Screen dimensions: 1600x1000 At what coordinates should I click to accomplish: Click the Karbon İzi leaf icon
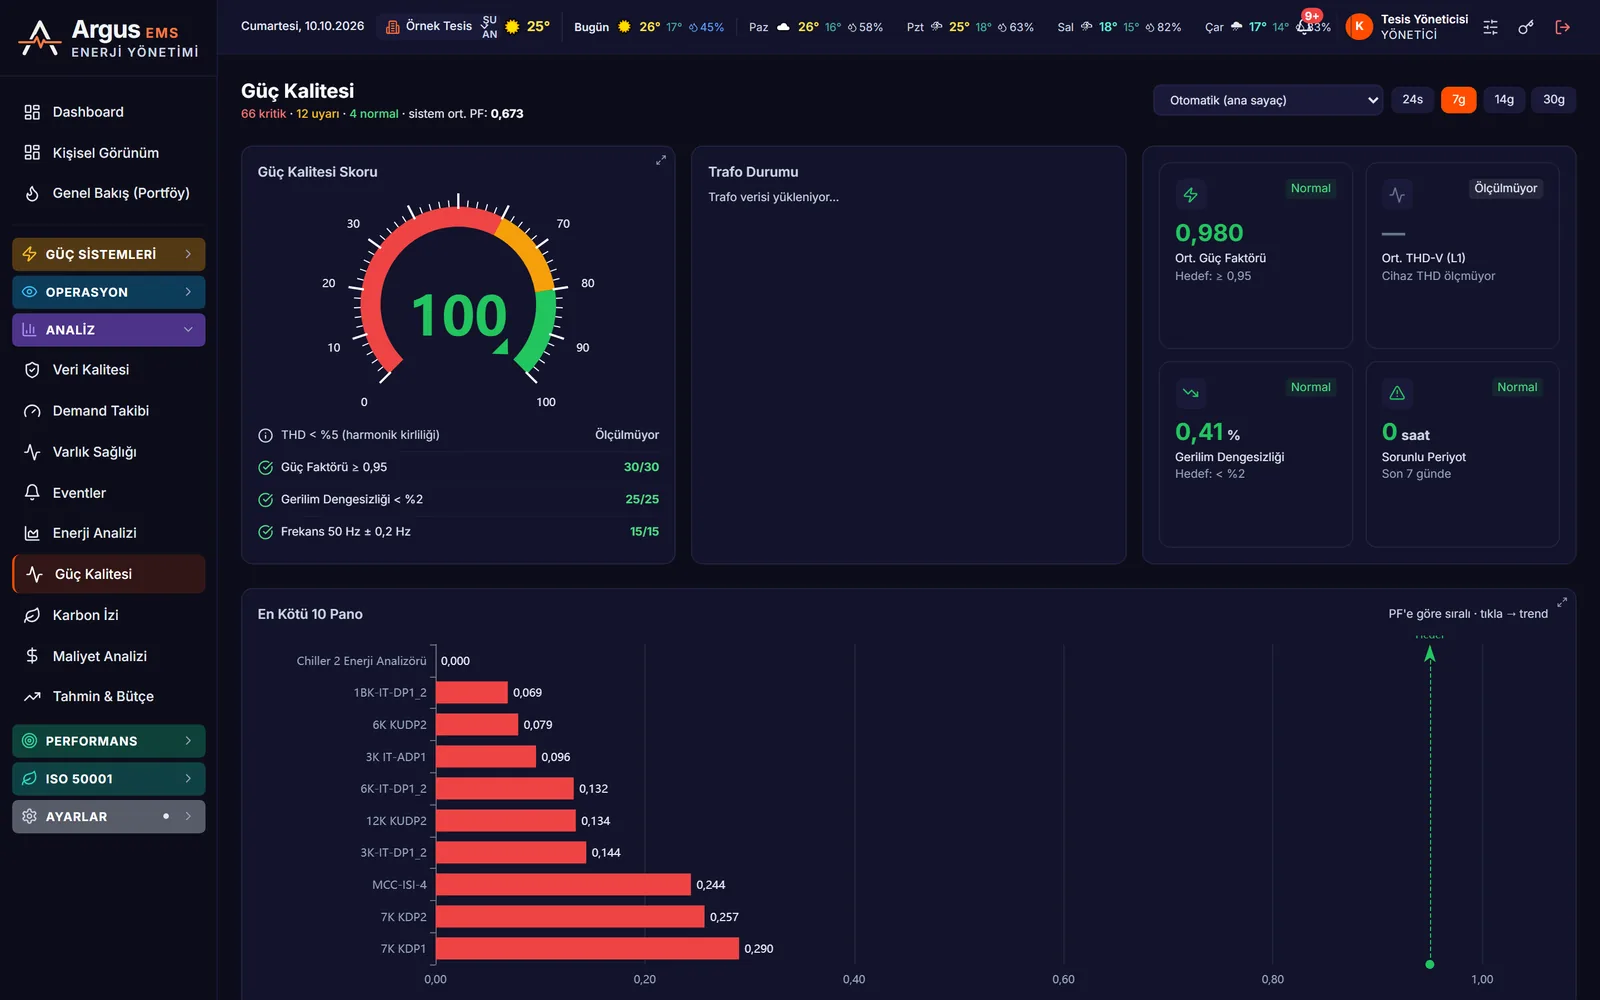(x=32, y=615)
